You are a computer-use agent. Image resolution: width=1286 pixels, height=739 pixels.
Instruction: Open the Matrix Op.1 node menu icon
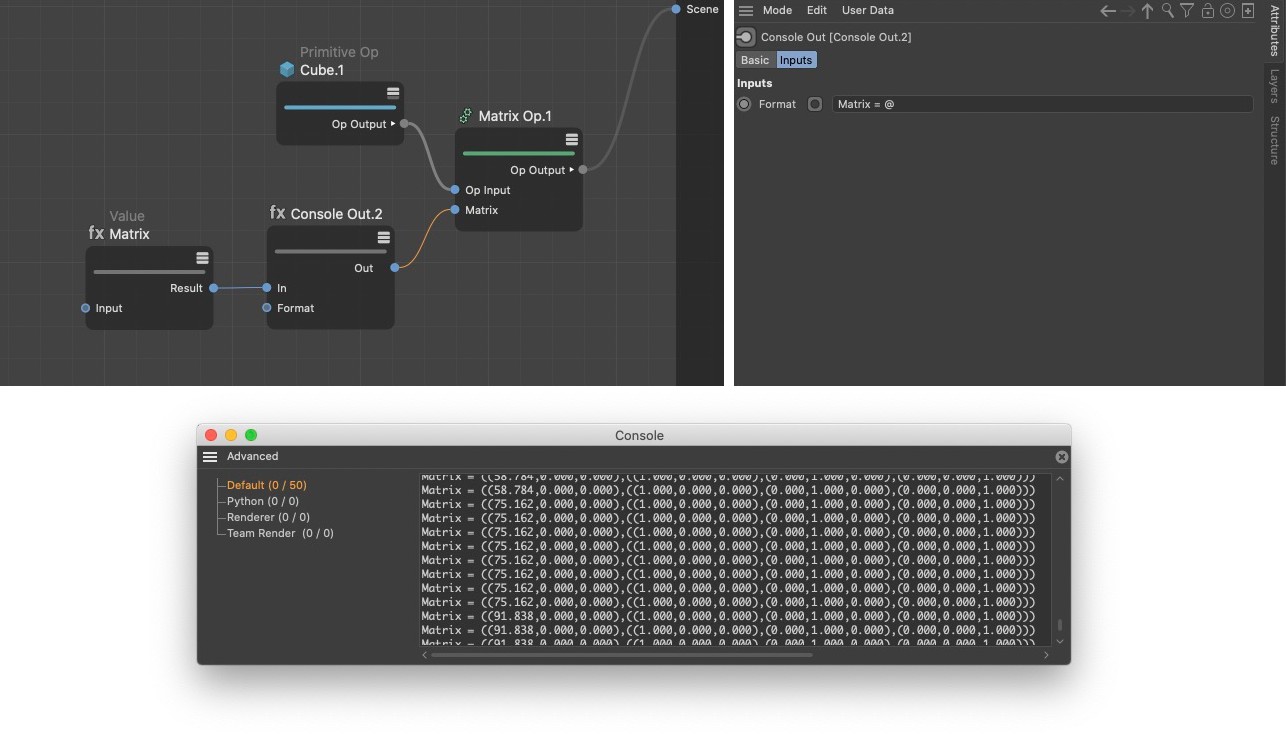[571, 139]
